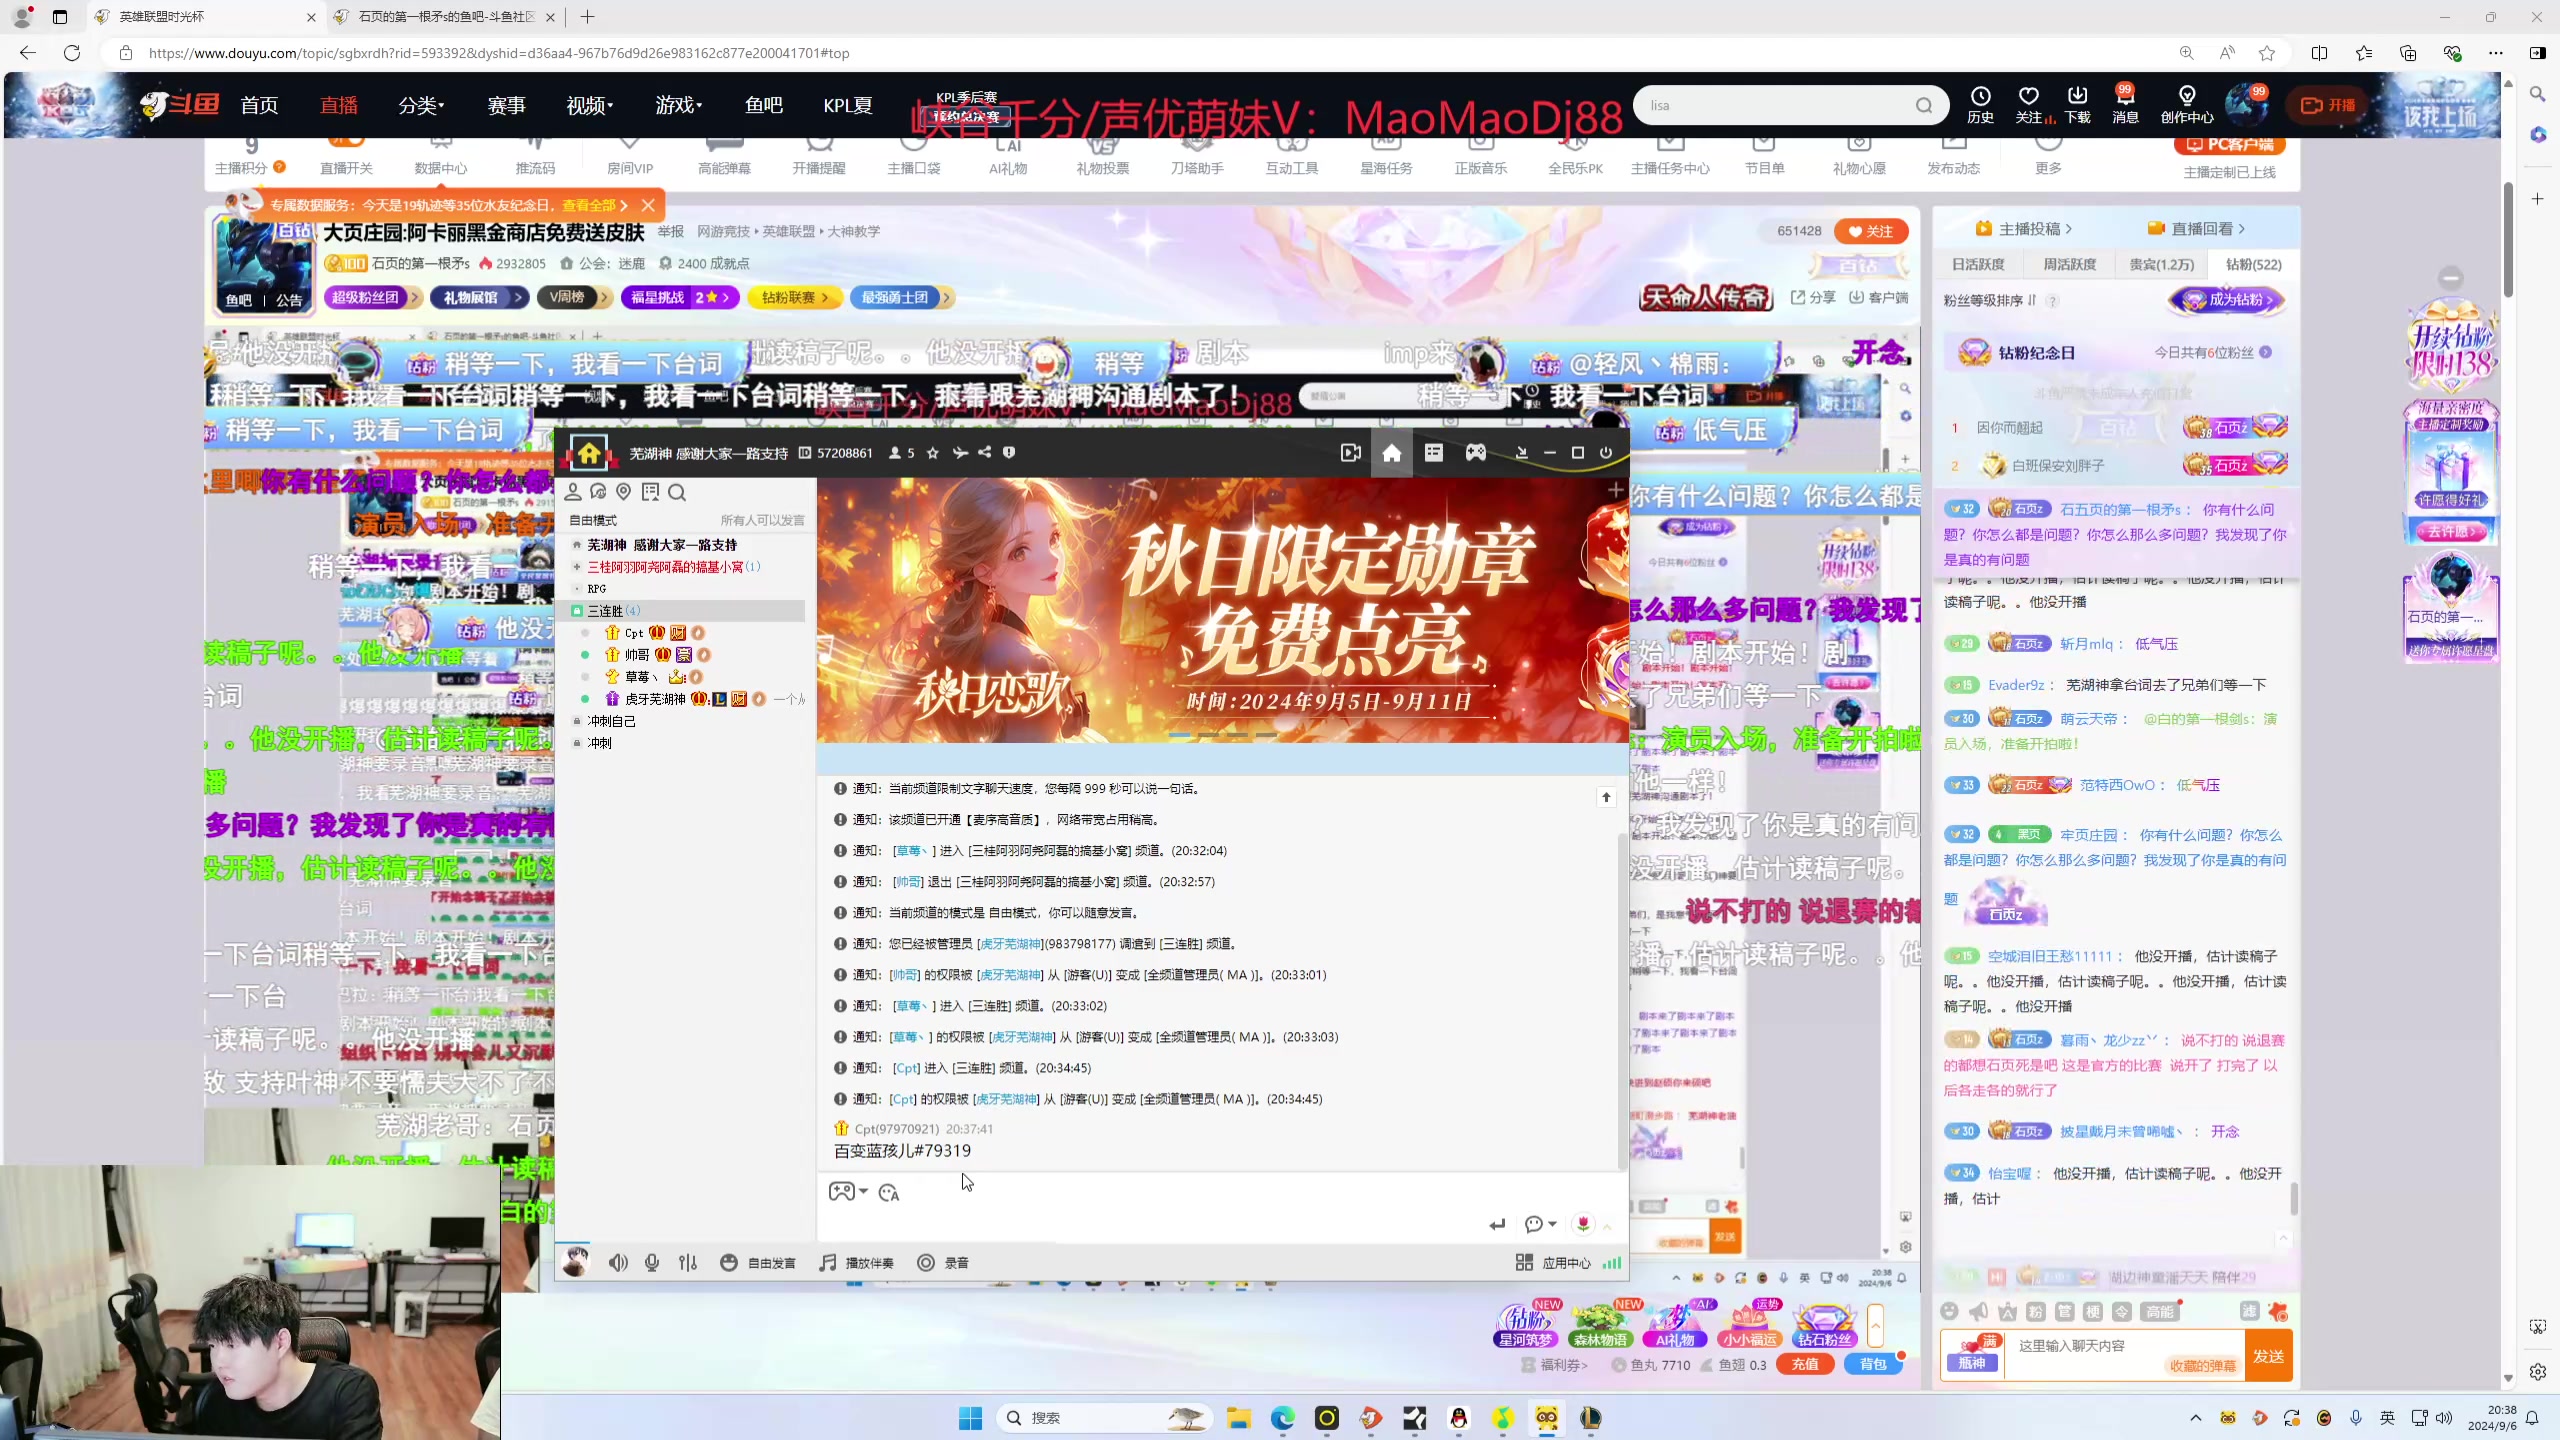The width and height of the screenshot is (2560, 1440).
Task: Click the 关注 follow button
Action: 1871,231
